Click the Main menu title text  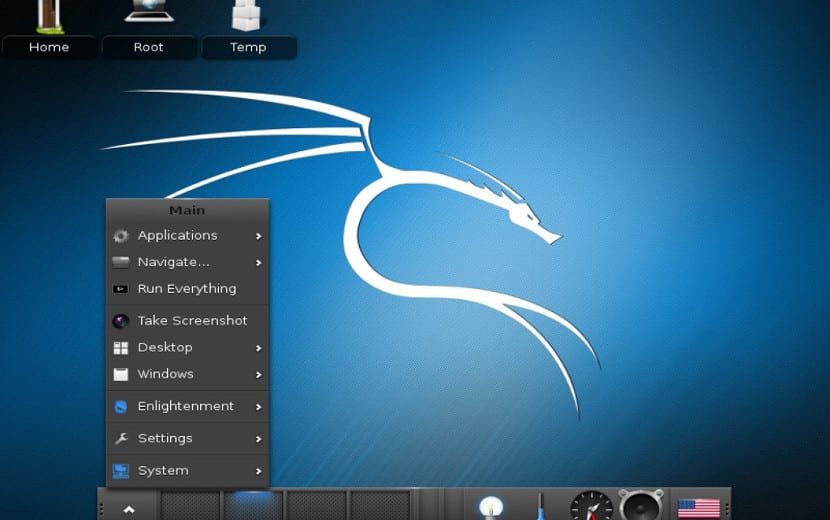coord(187,211)
